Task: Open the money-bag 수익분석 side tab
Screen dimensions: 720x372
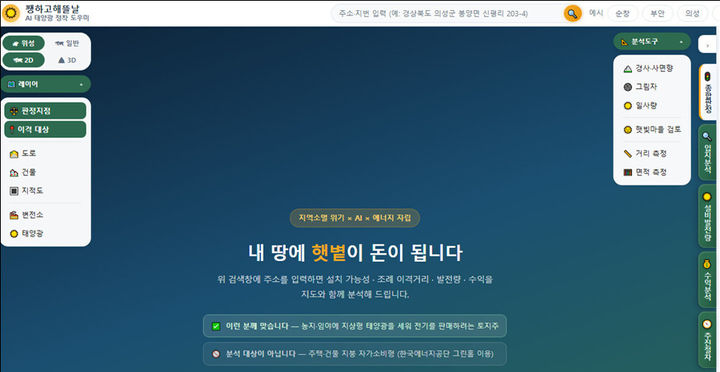Action: pos(708,280)
